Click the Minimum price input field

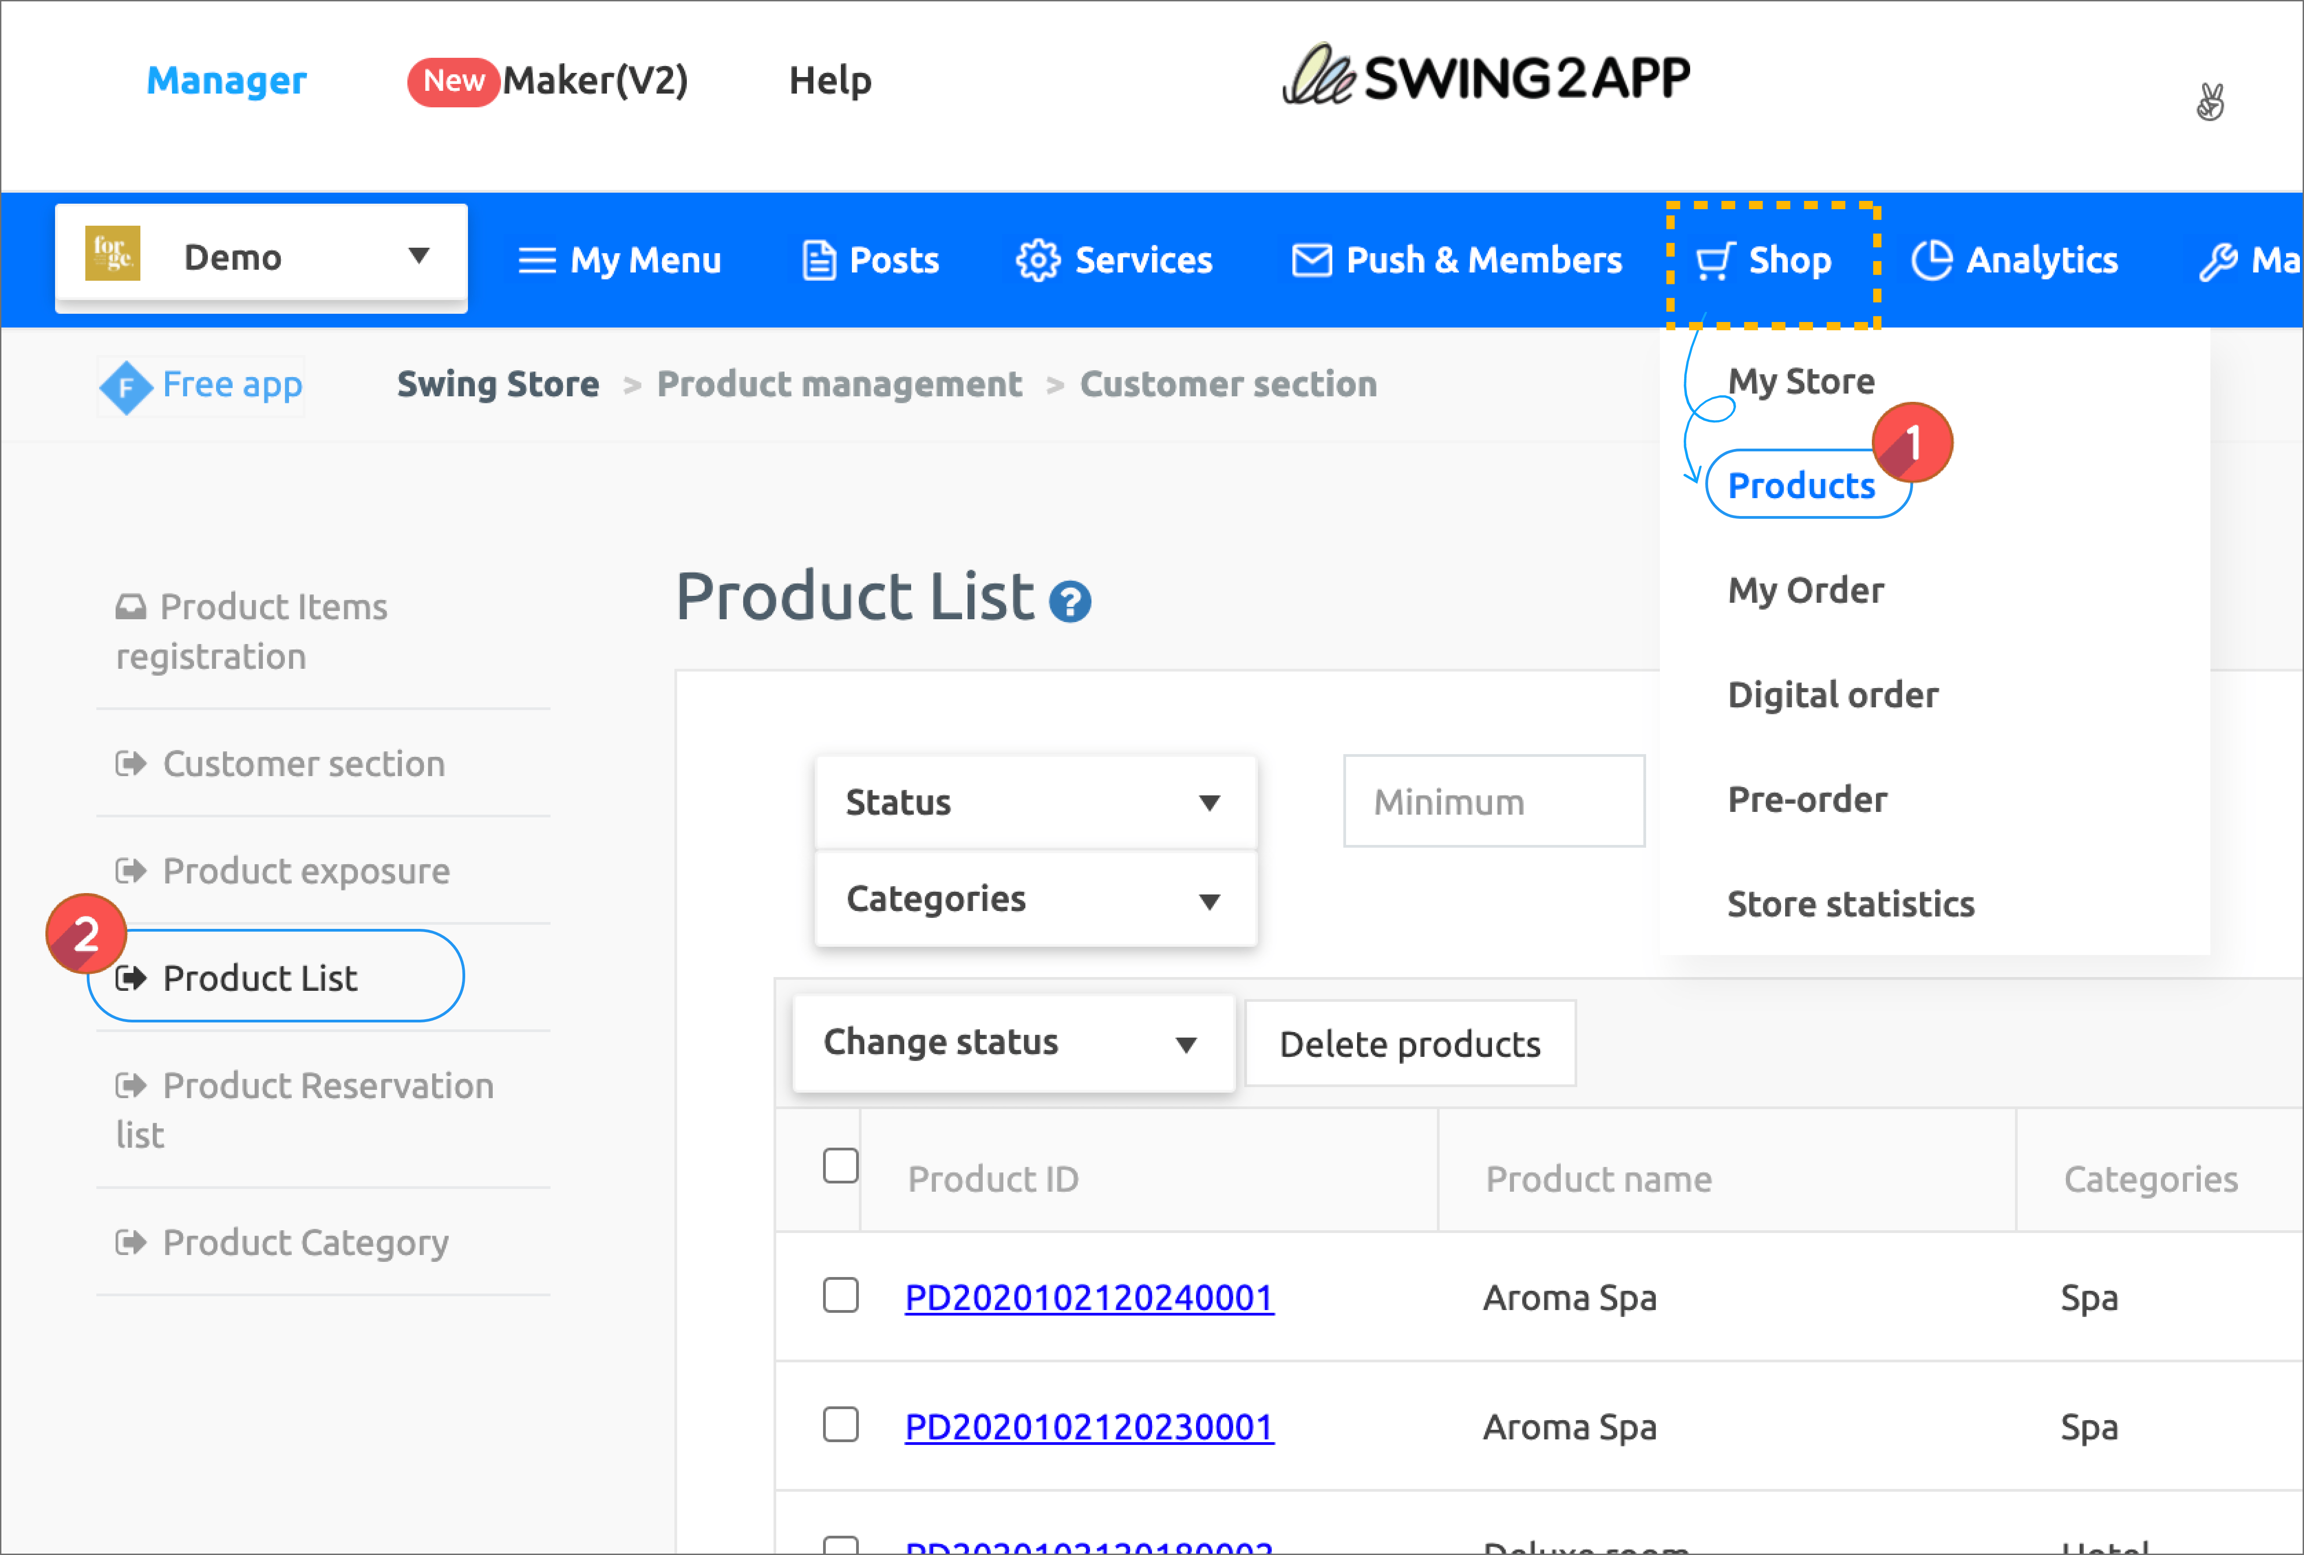1493,802
